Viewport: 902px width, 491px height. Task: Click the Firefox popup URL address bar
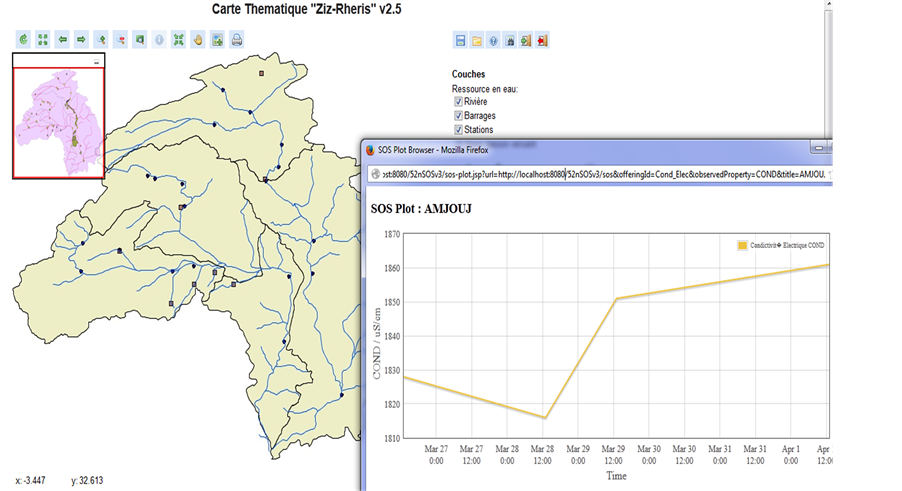coord(600,174)
